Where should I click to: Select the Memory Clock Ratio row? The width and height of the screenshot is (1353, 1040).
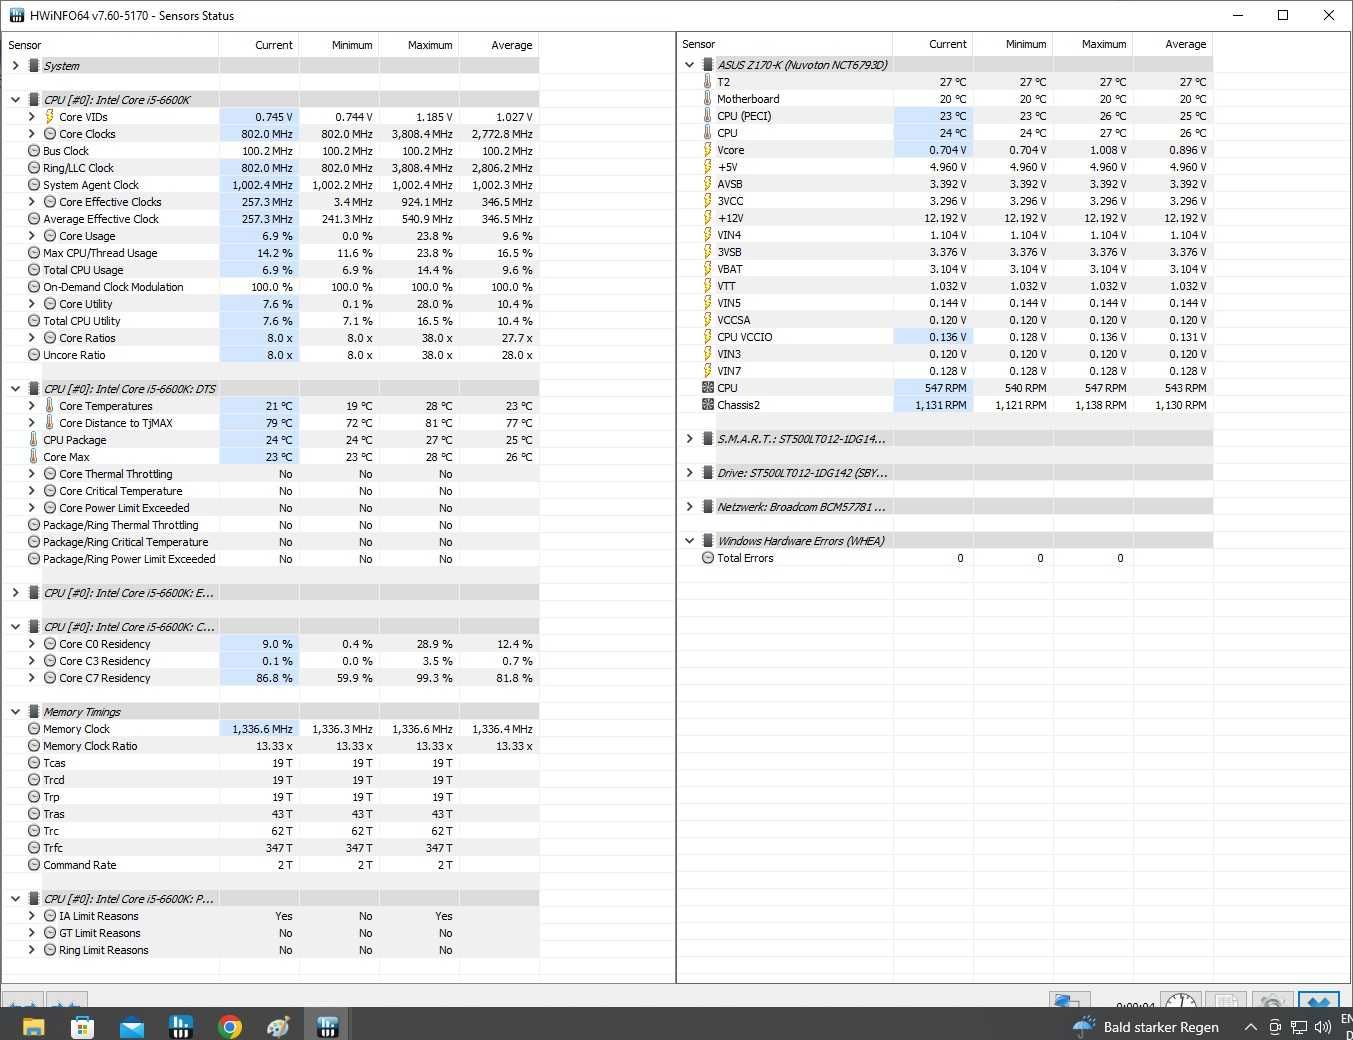click(x=270, y=746)
